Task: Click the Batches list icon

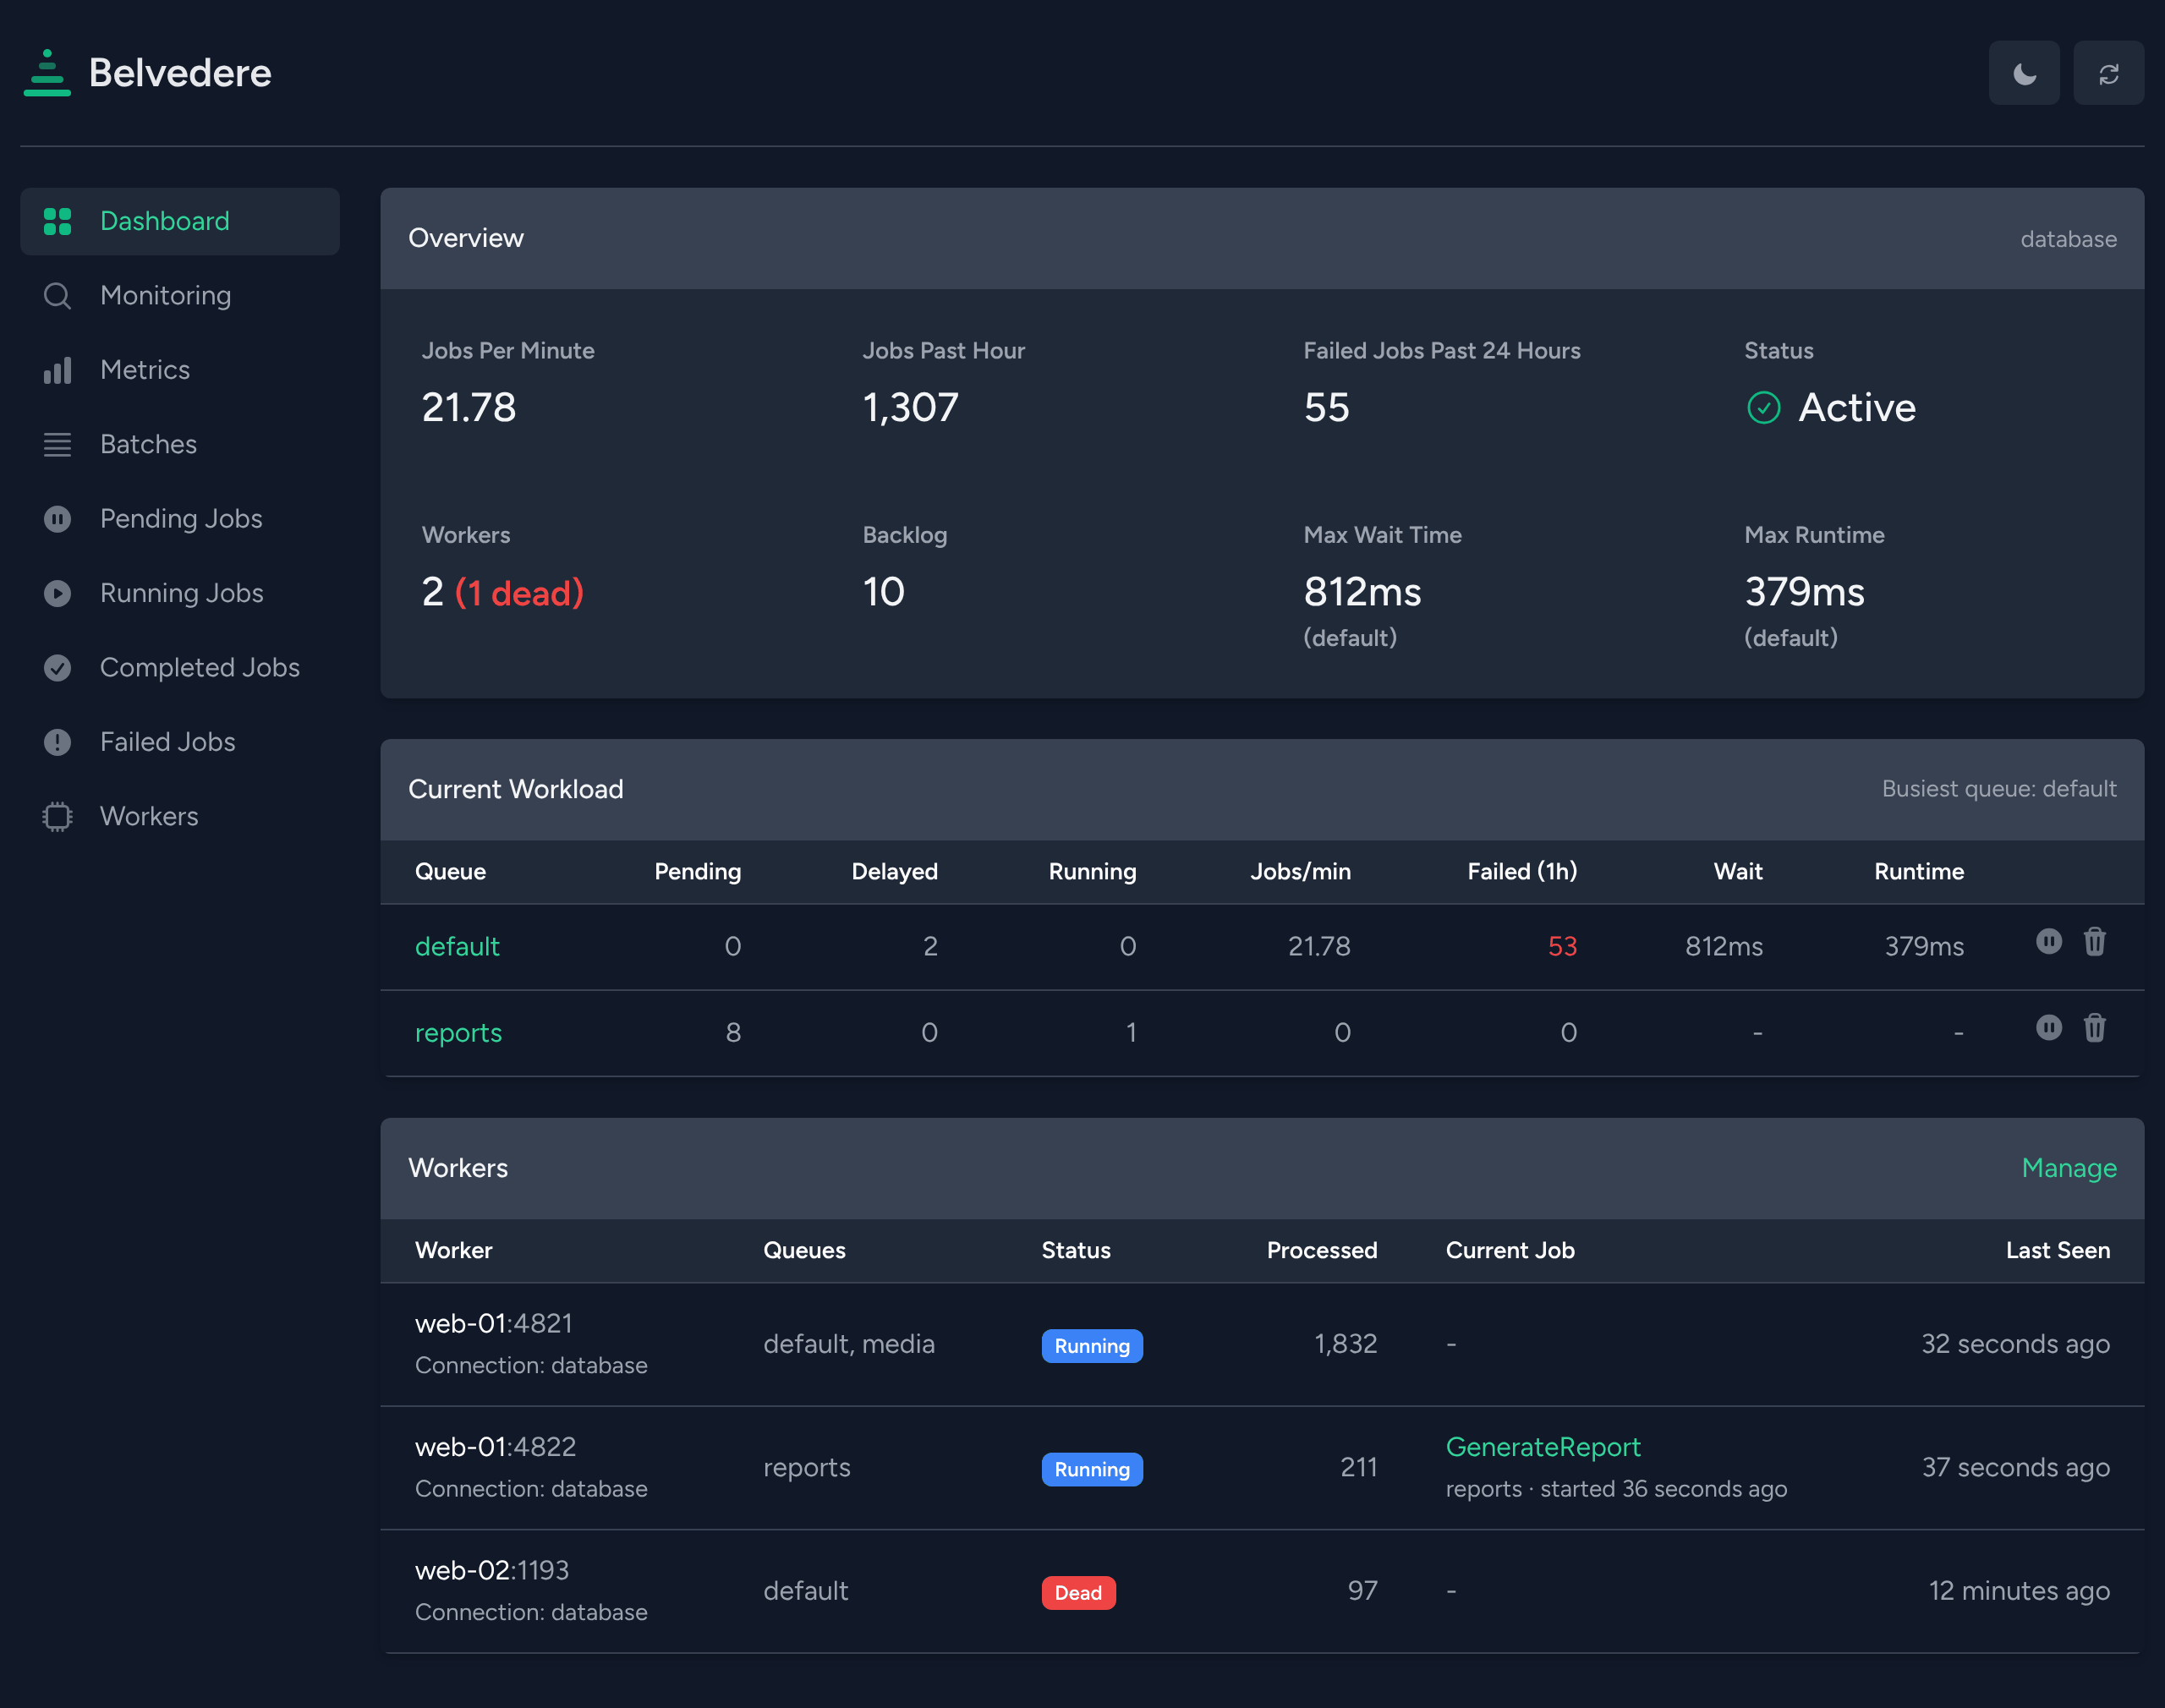Action: [x=58, y=444]
